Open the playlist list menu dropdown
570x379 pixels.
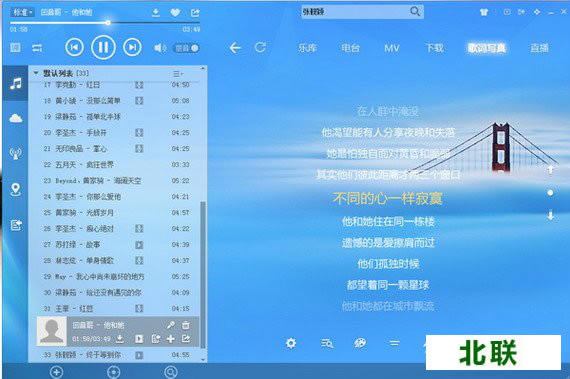(178, 74)
